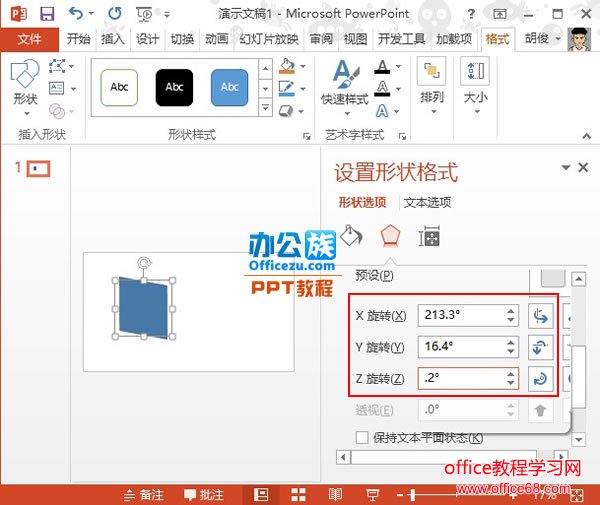Click 备注 Notes button in status bar

pyautogui.click(x=144, y=495)
